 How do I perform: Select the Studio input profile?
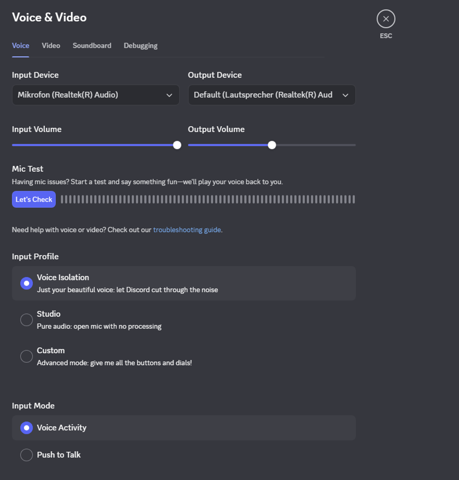(184, 320)
